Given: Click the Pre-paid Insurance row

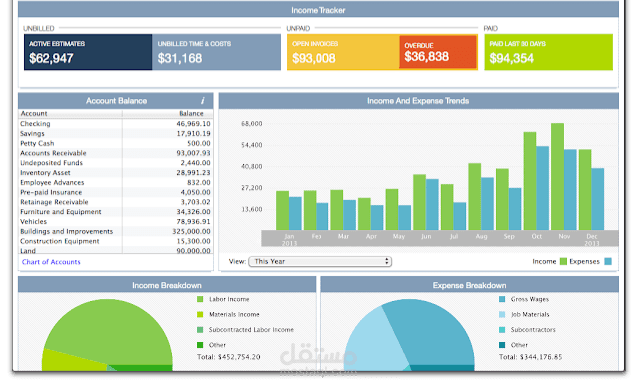Looking at the screenshot, I should [x=116, y=192].
